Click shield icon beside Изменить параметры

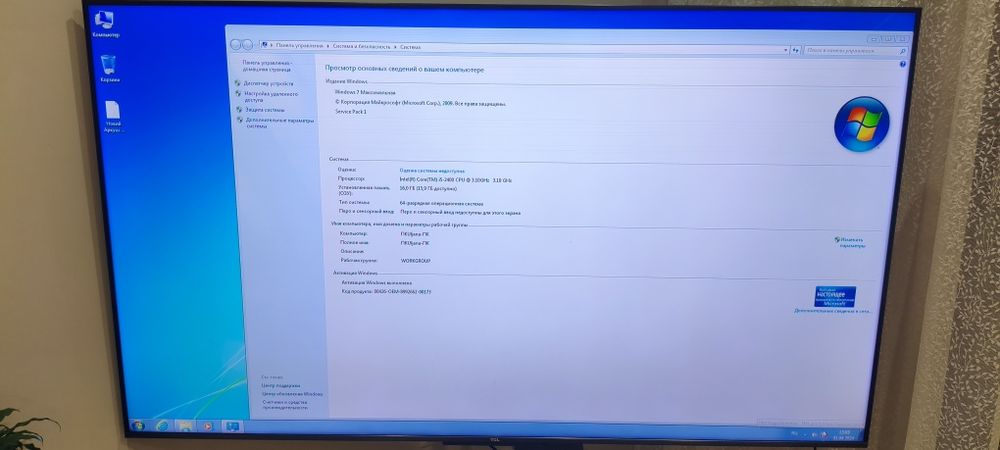pos(837,240)
